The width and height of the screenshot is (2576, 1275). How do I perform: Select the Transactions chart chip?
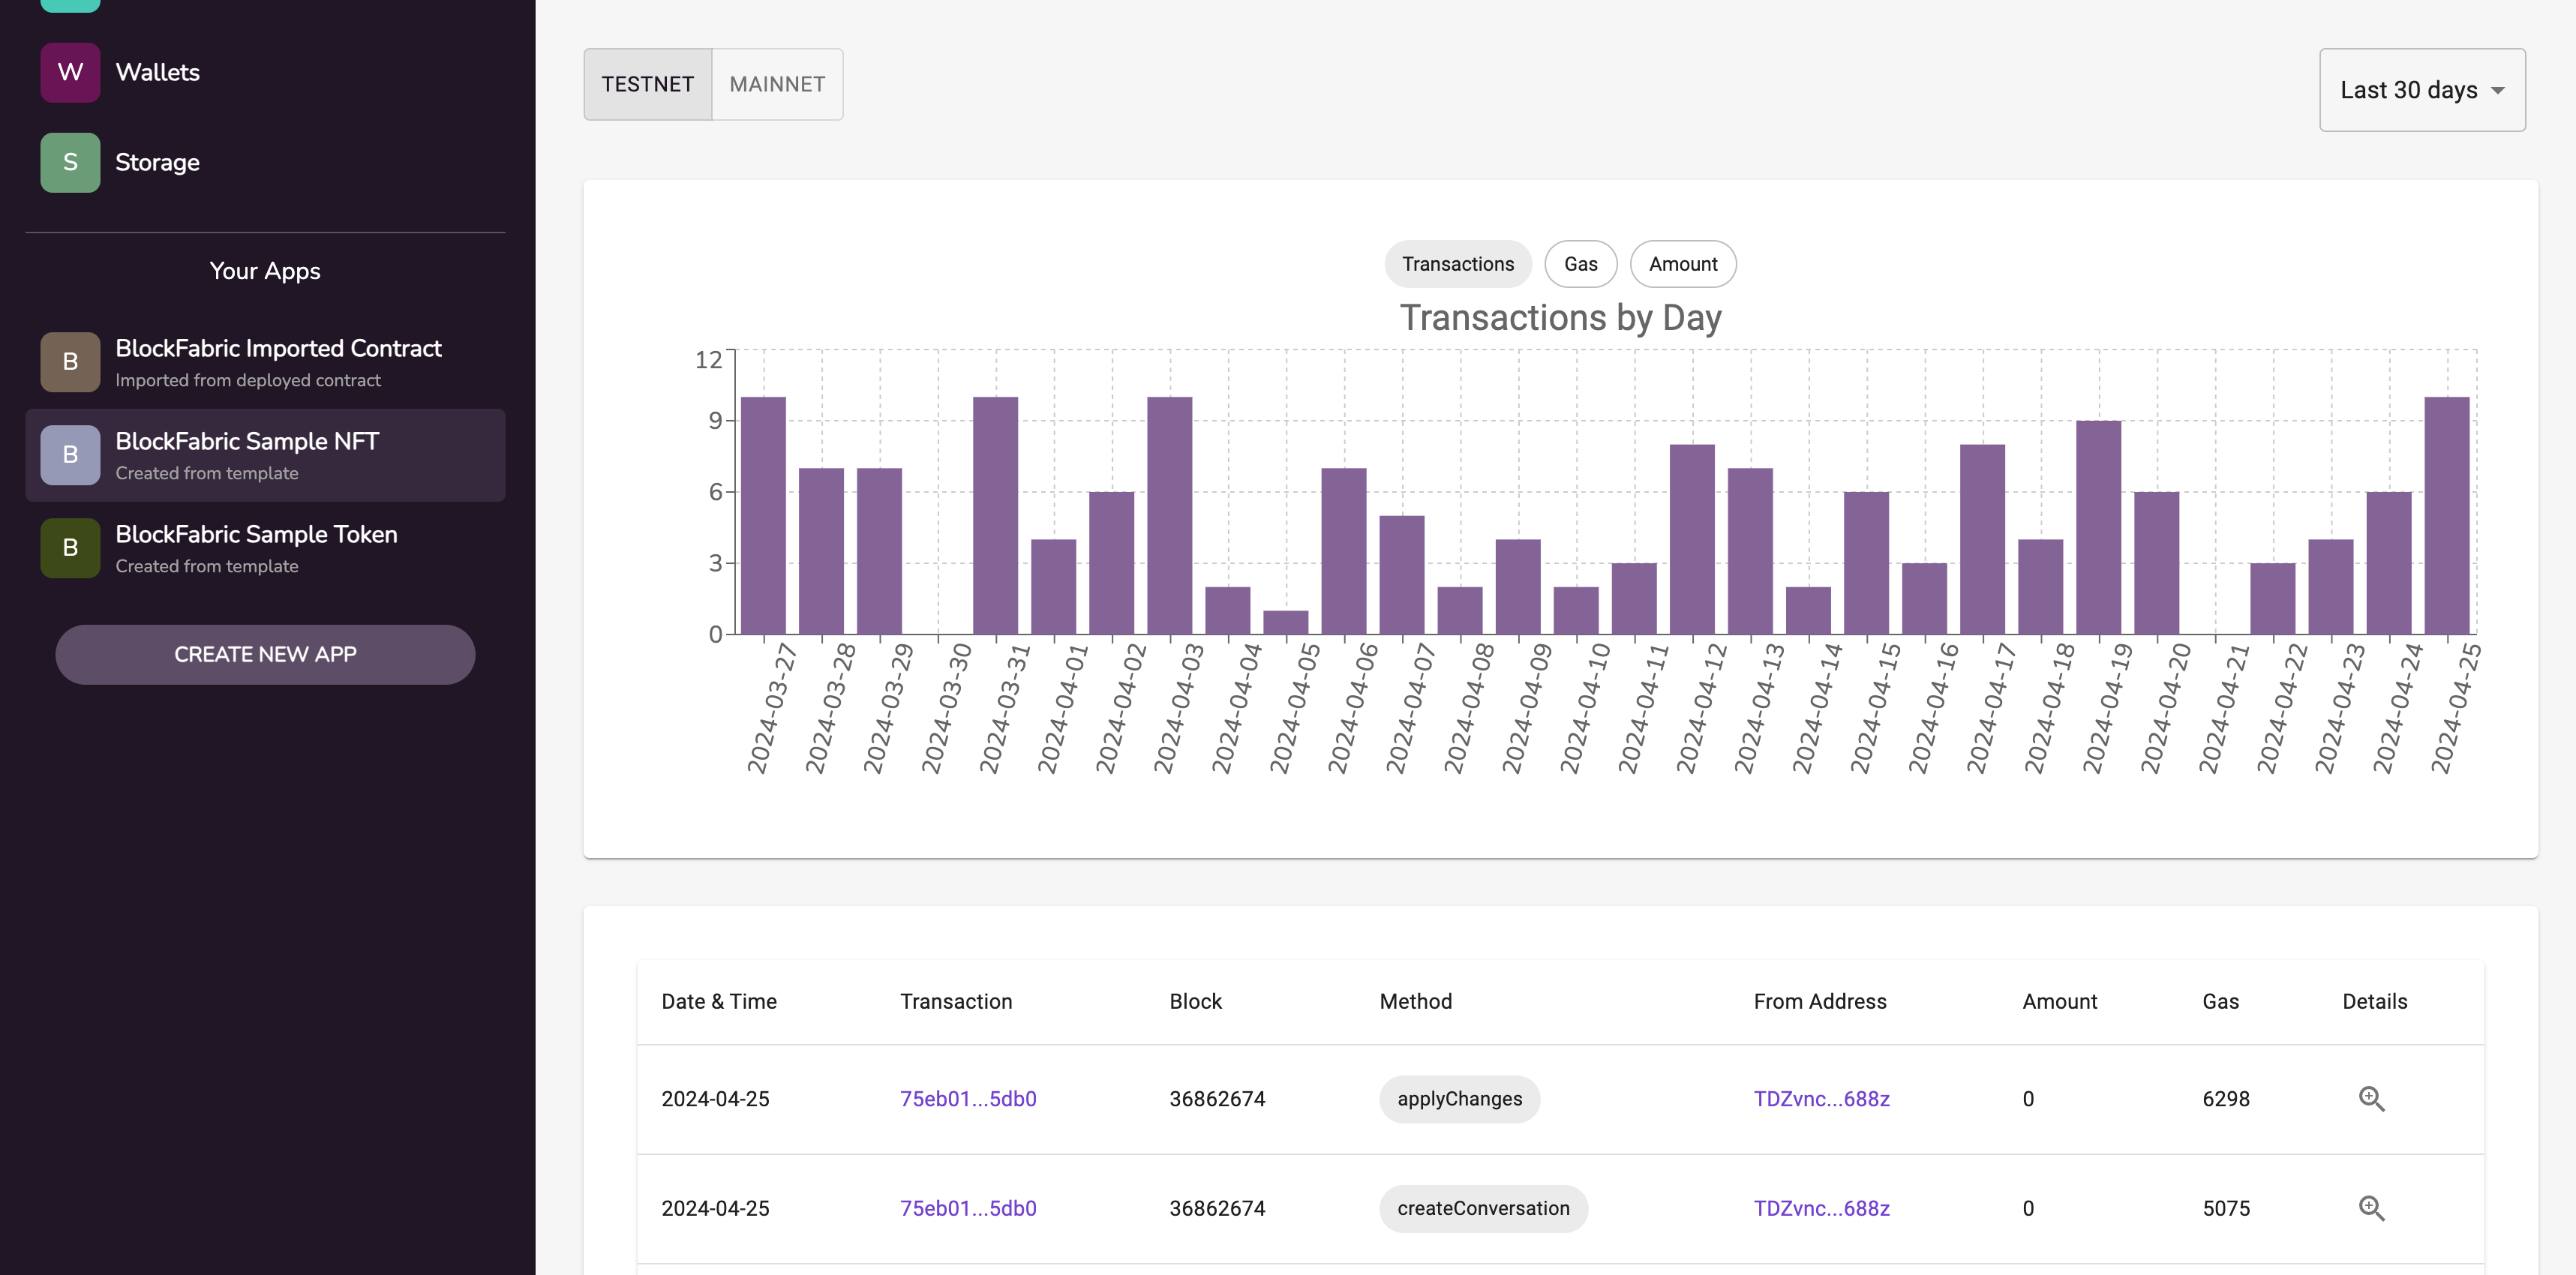1457,264
